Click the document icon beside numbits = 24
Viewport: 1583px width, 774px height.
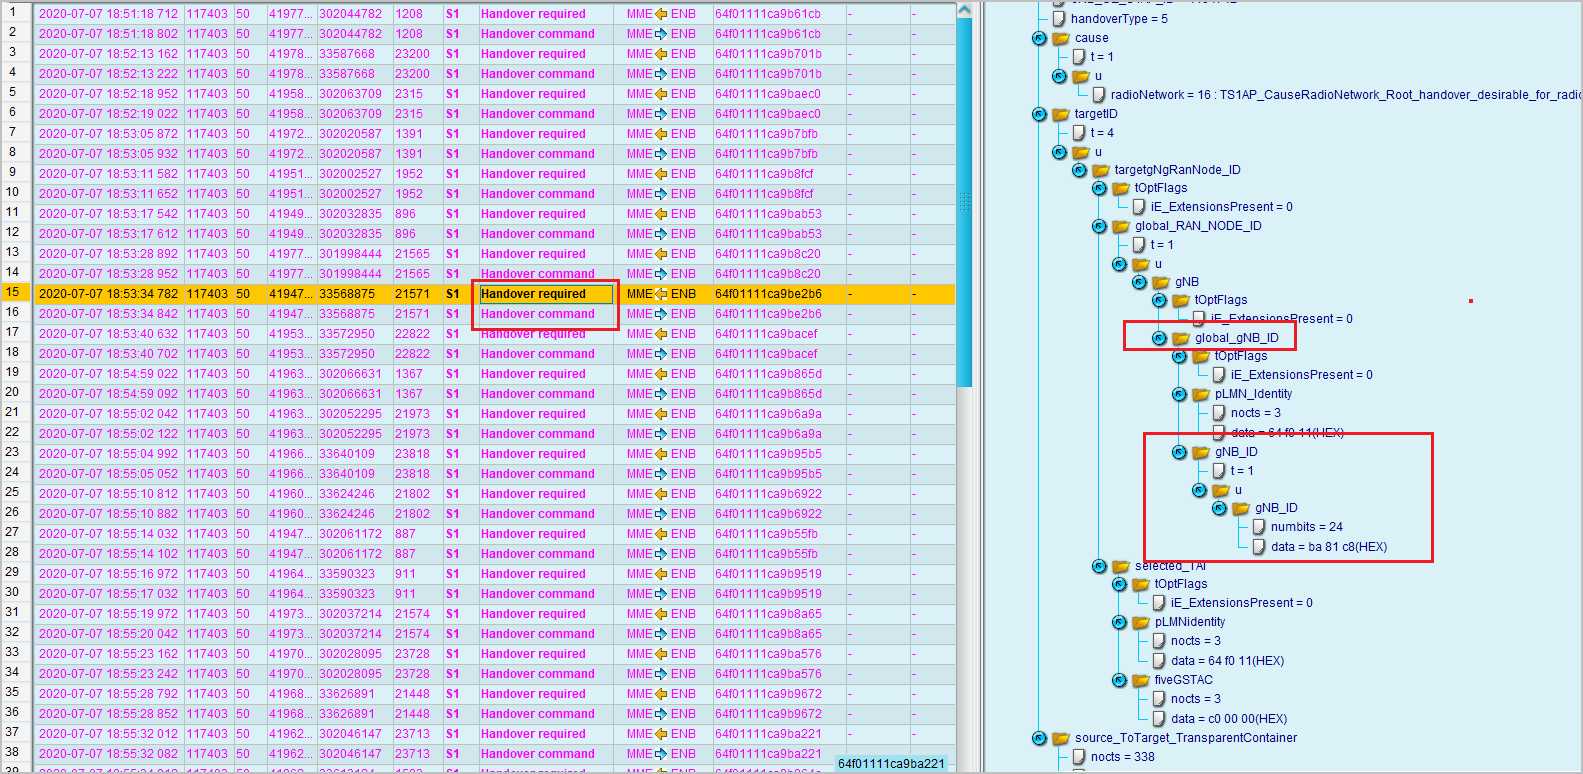coord(1258,527)
